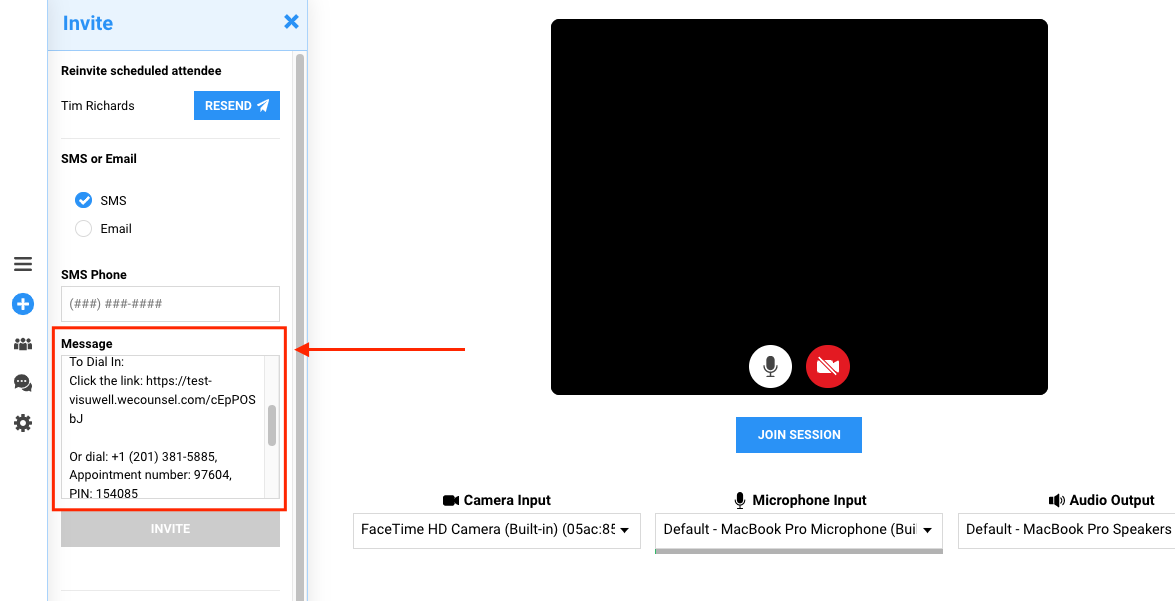Click the Audio Output speaker icon
The image size is (1175, 601).
pos(1057,501)
